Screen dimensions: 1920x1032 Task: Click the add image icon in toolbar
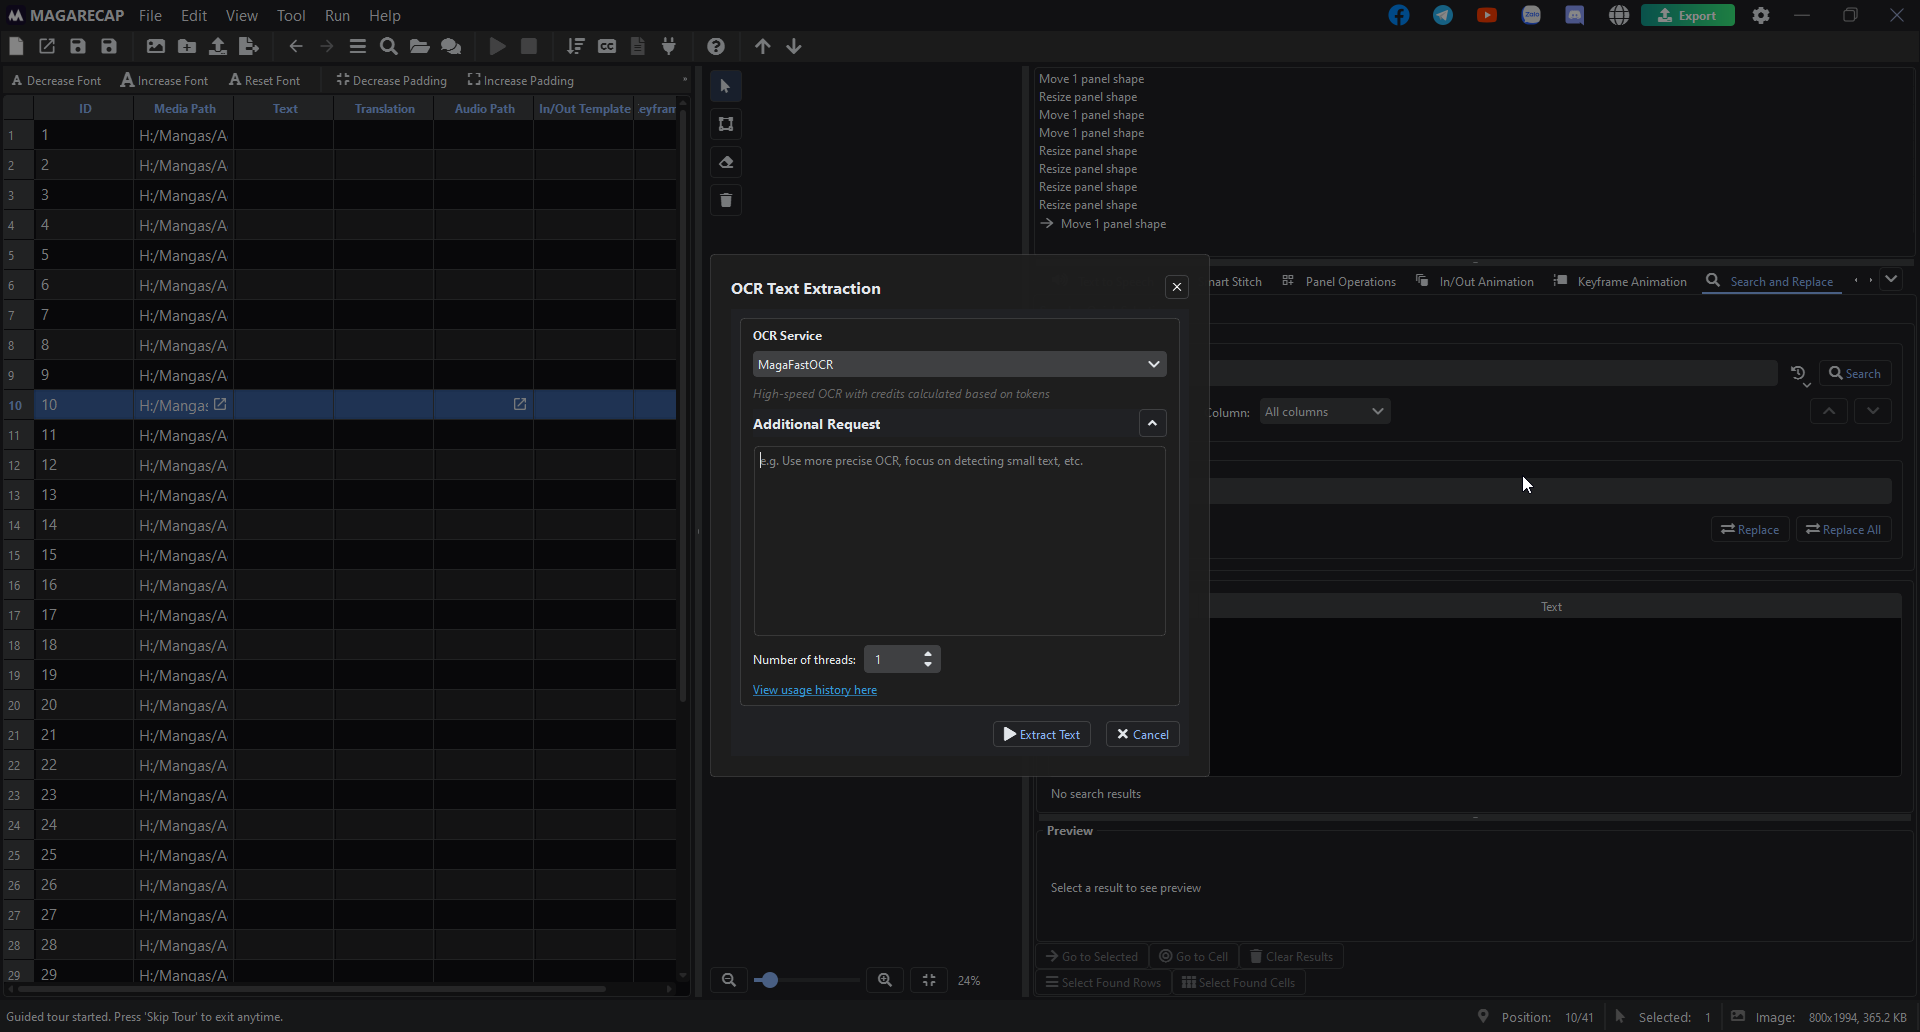click(155, 46)
